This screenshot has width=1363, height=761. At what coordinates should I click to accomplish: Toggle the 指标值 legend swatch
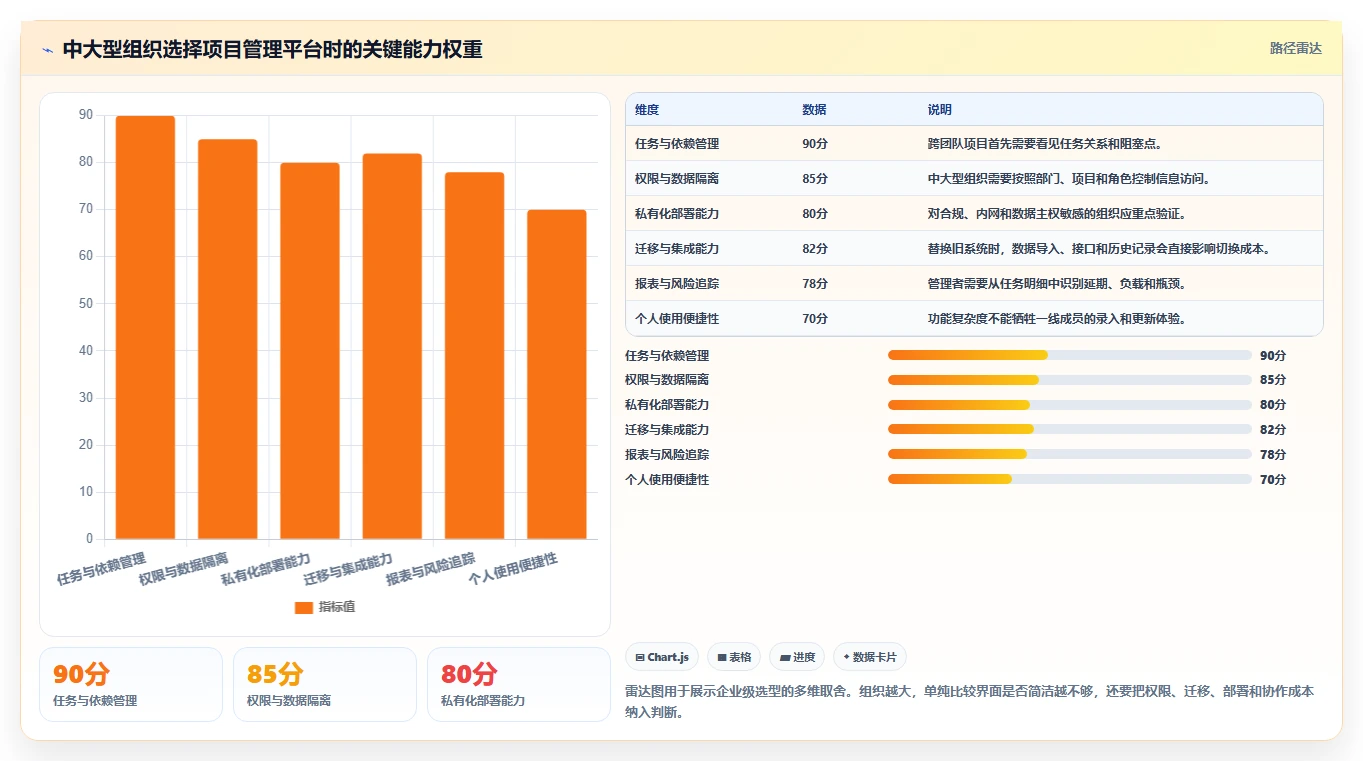[x=304, y=607]
